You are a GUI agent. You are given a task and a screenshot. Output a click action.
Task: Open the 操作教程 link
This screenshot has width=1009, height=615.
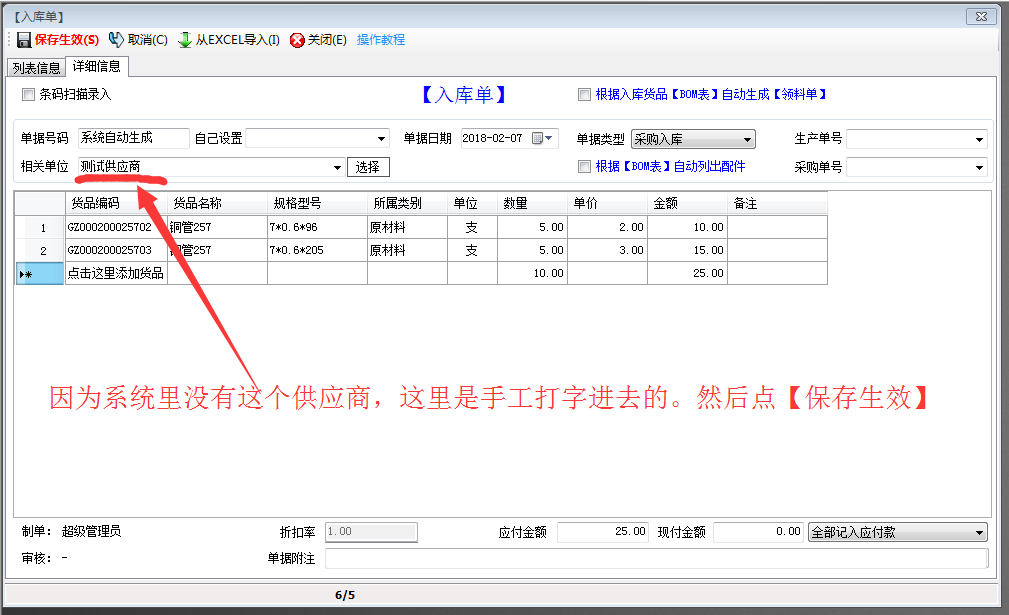pos(381,40)
